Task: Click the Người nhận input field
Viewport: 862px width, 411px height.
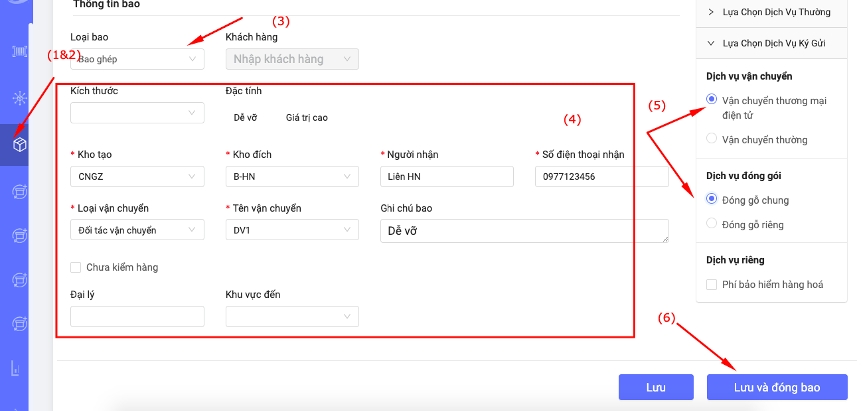Action: (x=446, y=177)
